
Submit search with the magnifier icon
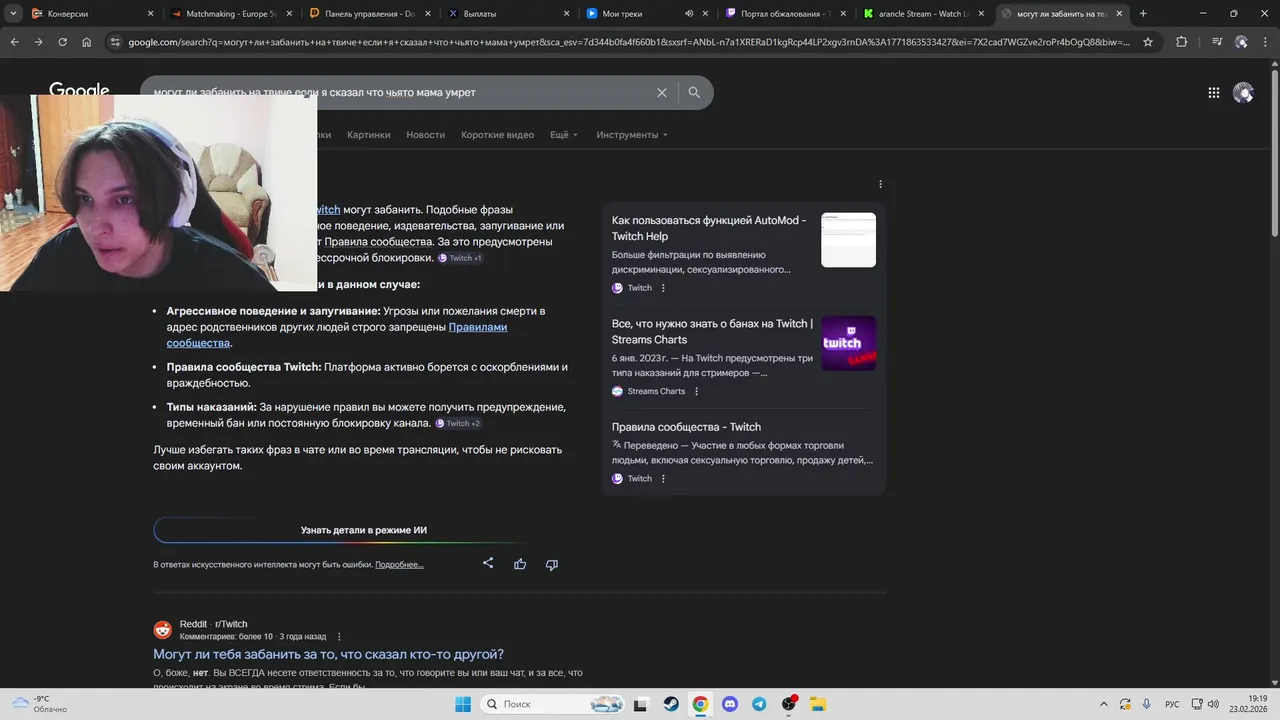click(694, 92)
